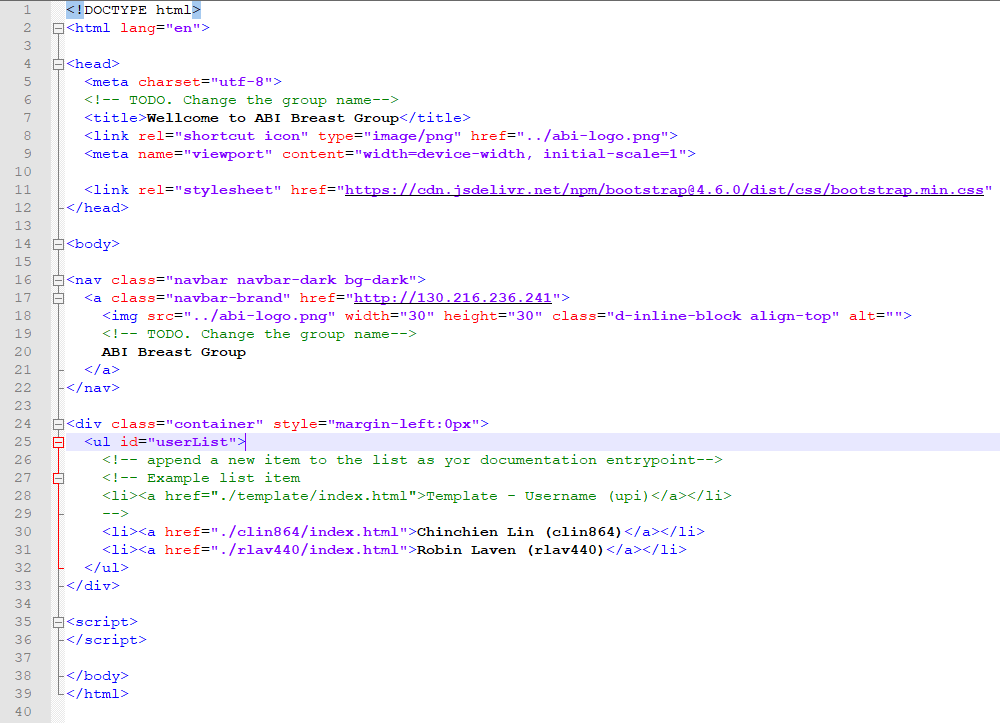Collapse the head section fold marker
The width and height of the screenshot is (1000, 723).
click(x=58, y=64)
